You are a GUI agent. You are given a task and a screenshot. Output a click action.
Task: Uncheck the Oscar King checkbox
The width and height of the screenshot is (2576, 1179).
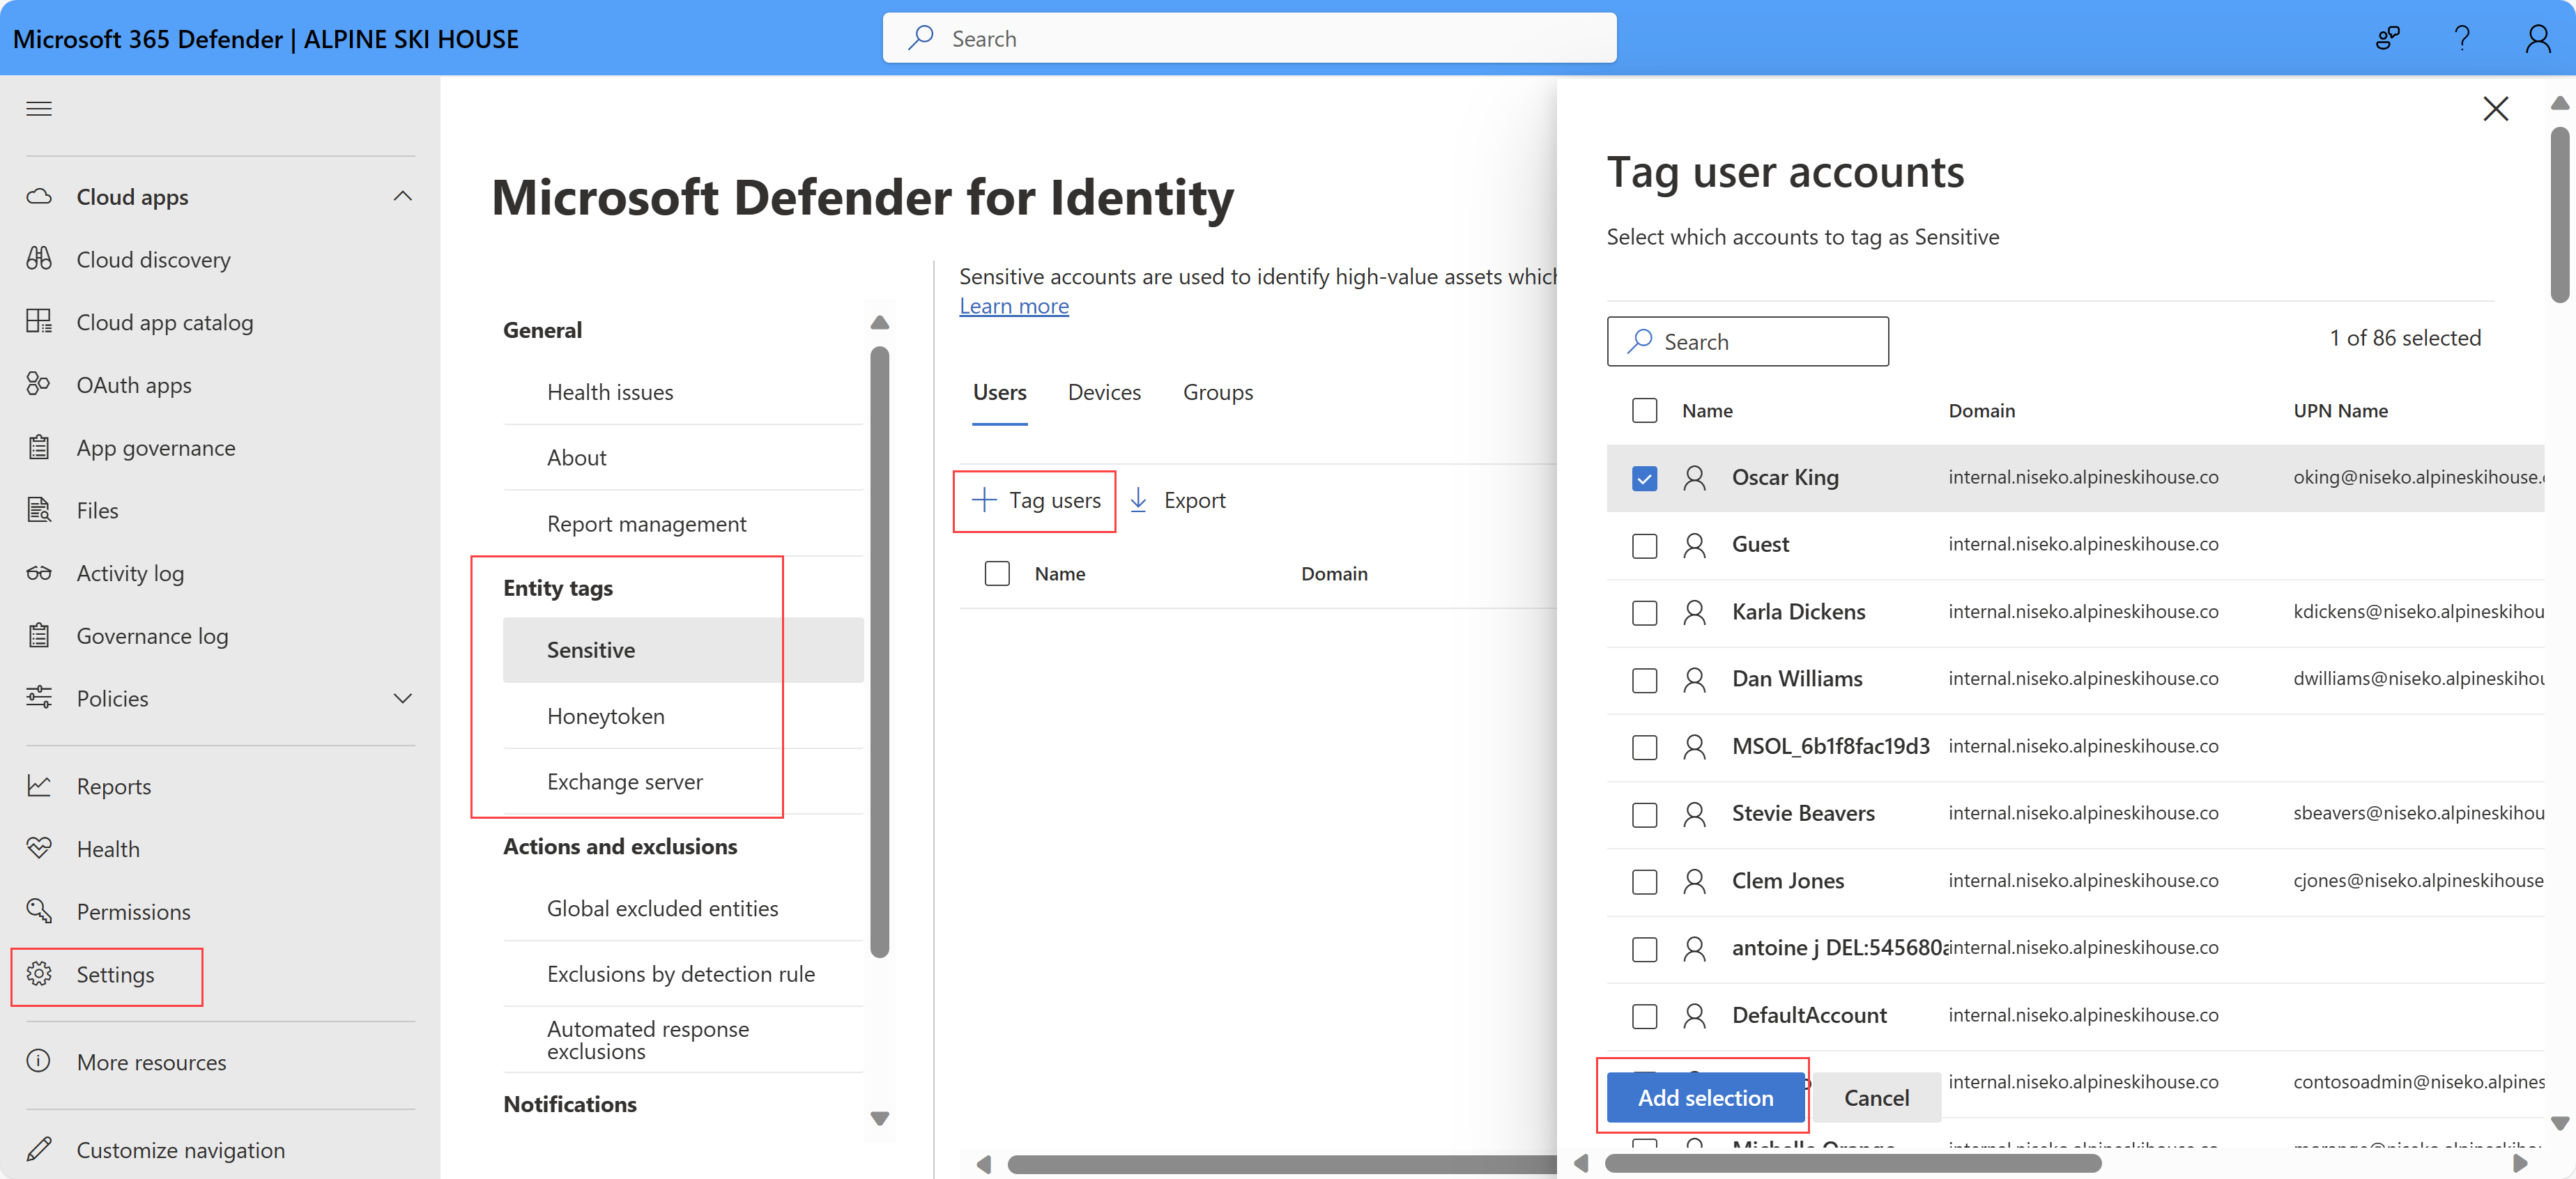(x=1644, y=478)
